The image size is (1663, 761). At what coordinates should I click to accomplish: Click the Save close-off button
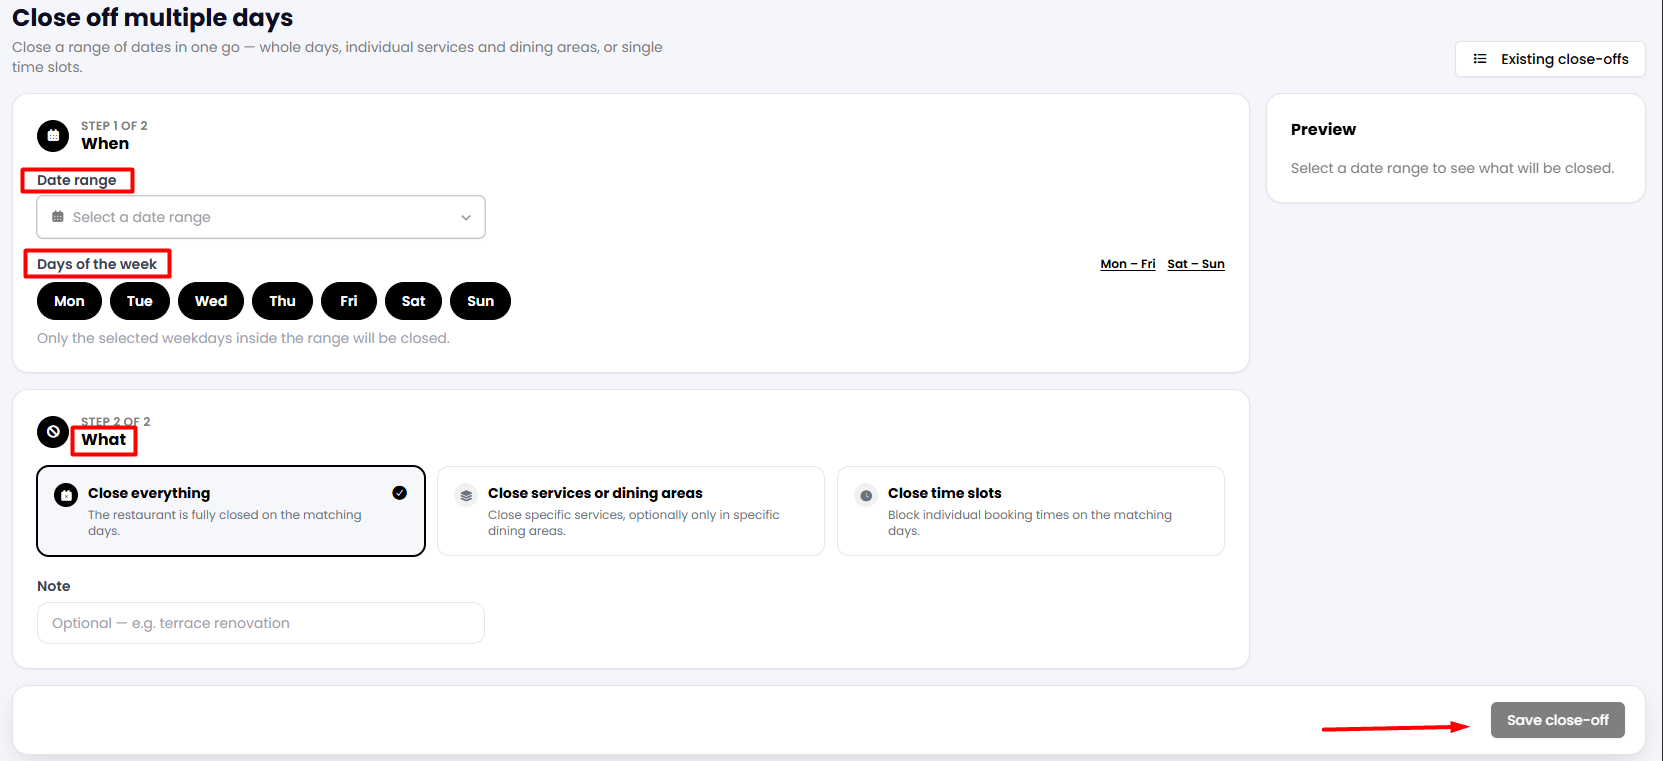pyautogui.click(x=1558, y=720)
